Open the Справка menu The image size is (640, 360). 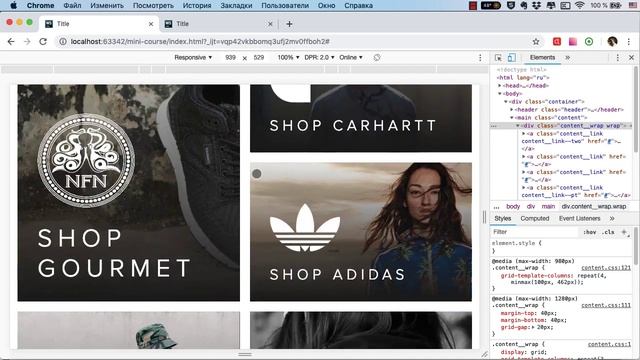pyautogui.click(x=358, y=5)
